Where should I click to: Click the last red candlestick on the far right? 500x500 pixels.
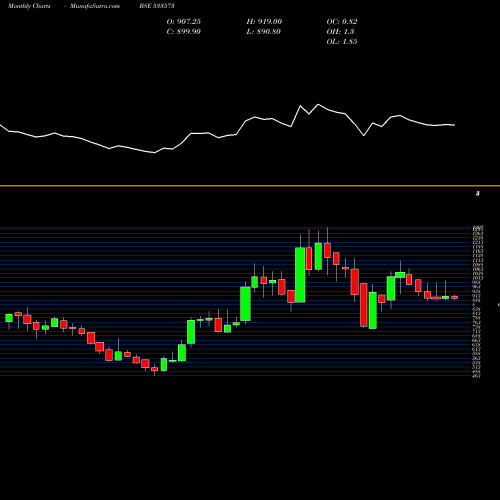pyautogui.click(x=455, y=297)
